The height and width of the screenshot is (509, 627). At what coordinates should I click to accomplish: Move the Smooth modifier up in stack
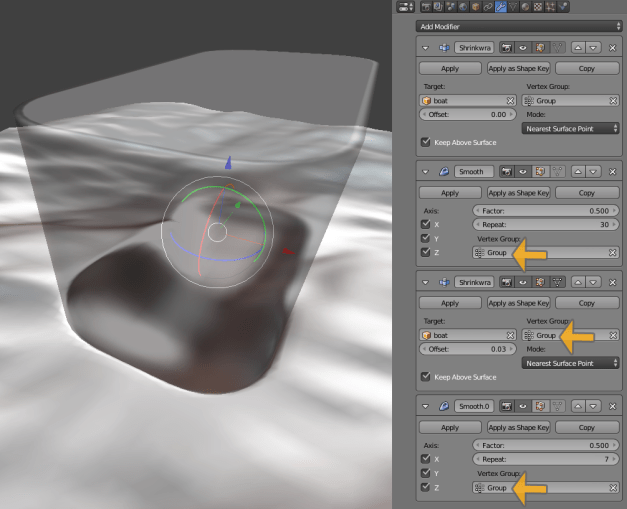[576, 172]
